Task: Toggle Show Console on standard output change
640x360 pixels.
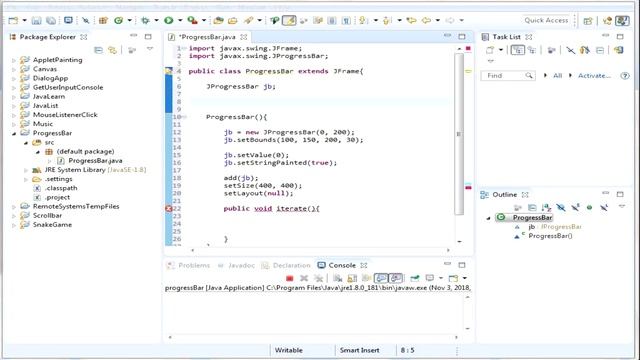Action: coord(381,278)
